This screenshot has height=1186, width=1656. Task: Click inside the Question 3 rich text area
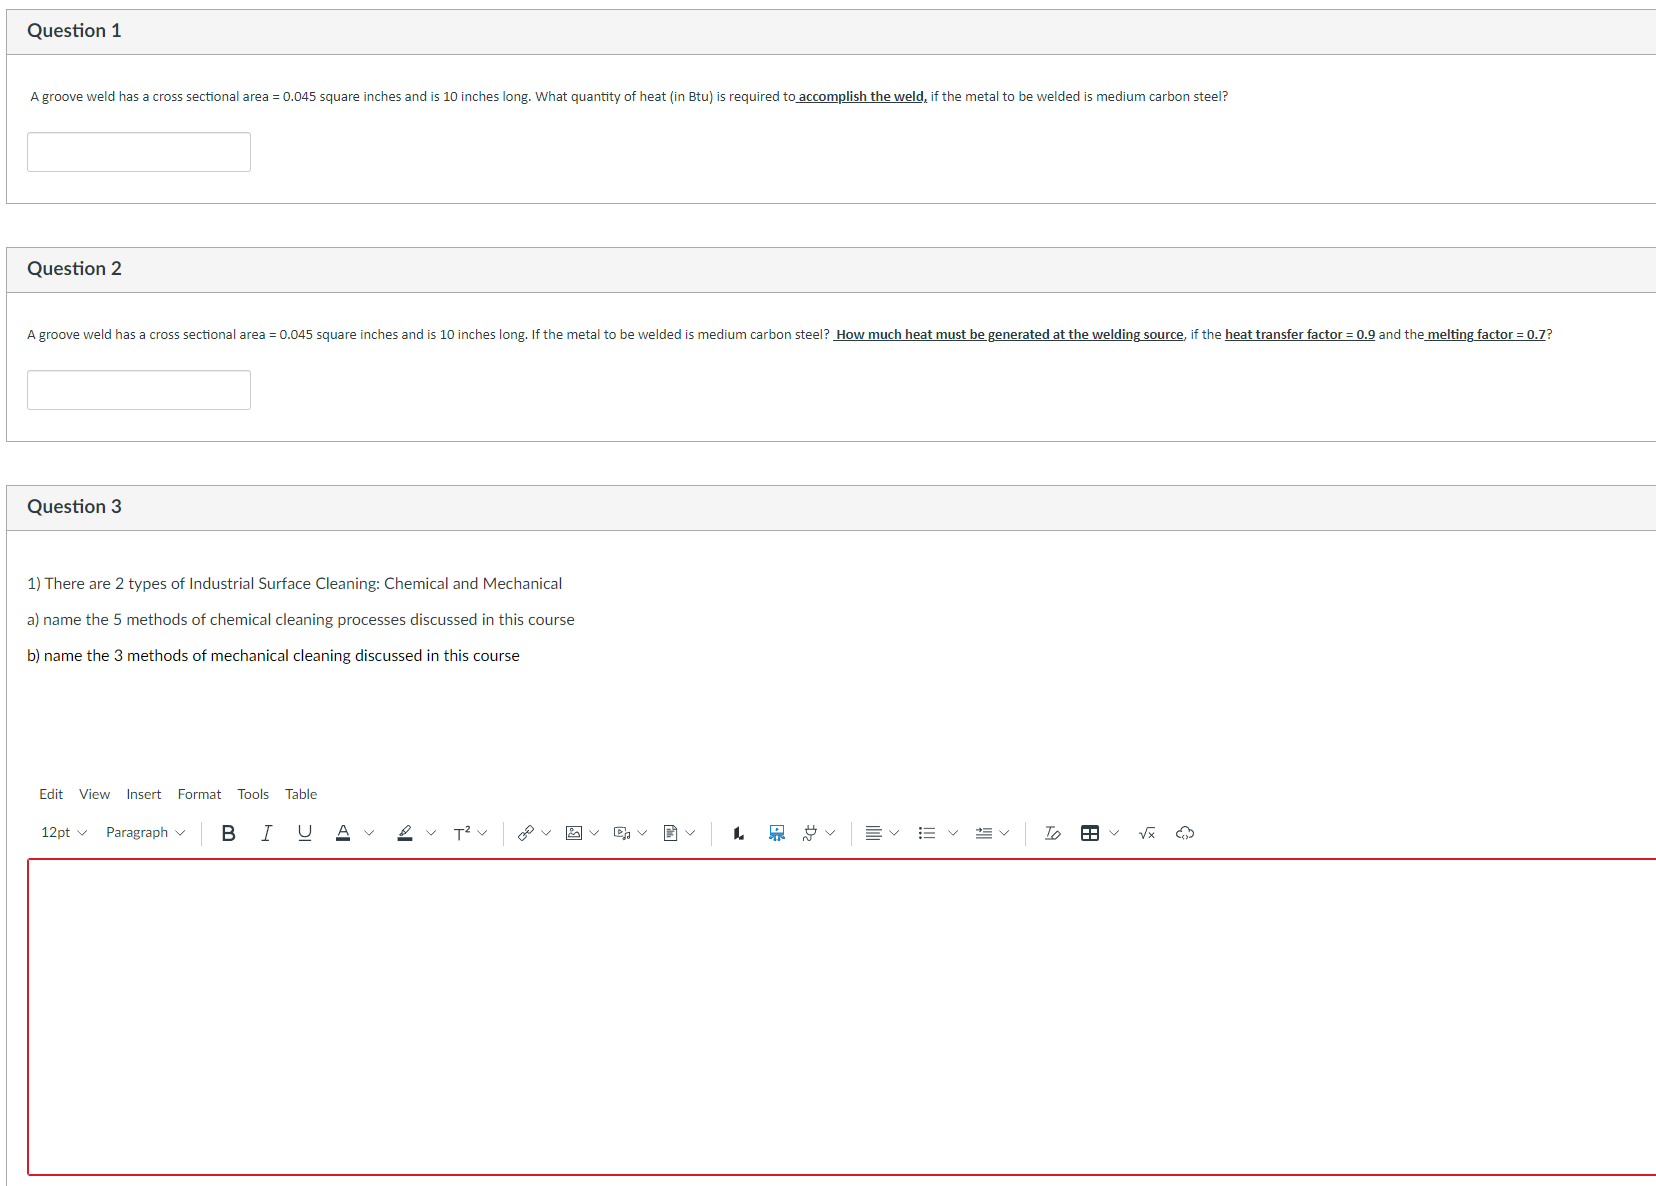click(x=842, y=1017)
